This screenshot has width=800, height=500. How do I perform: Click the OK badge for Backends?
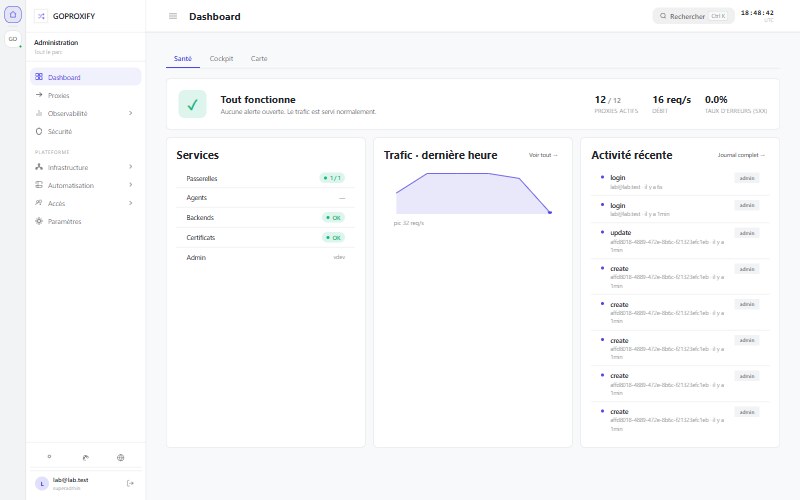[333, 217]
